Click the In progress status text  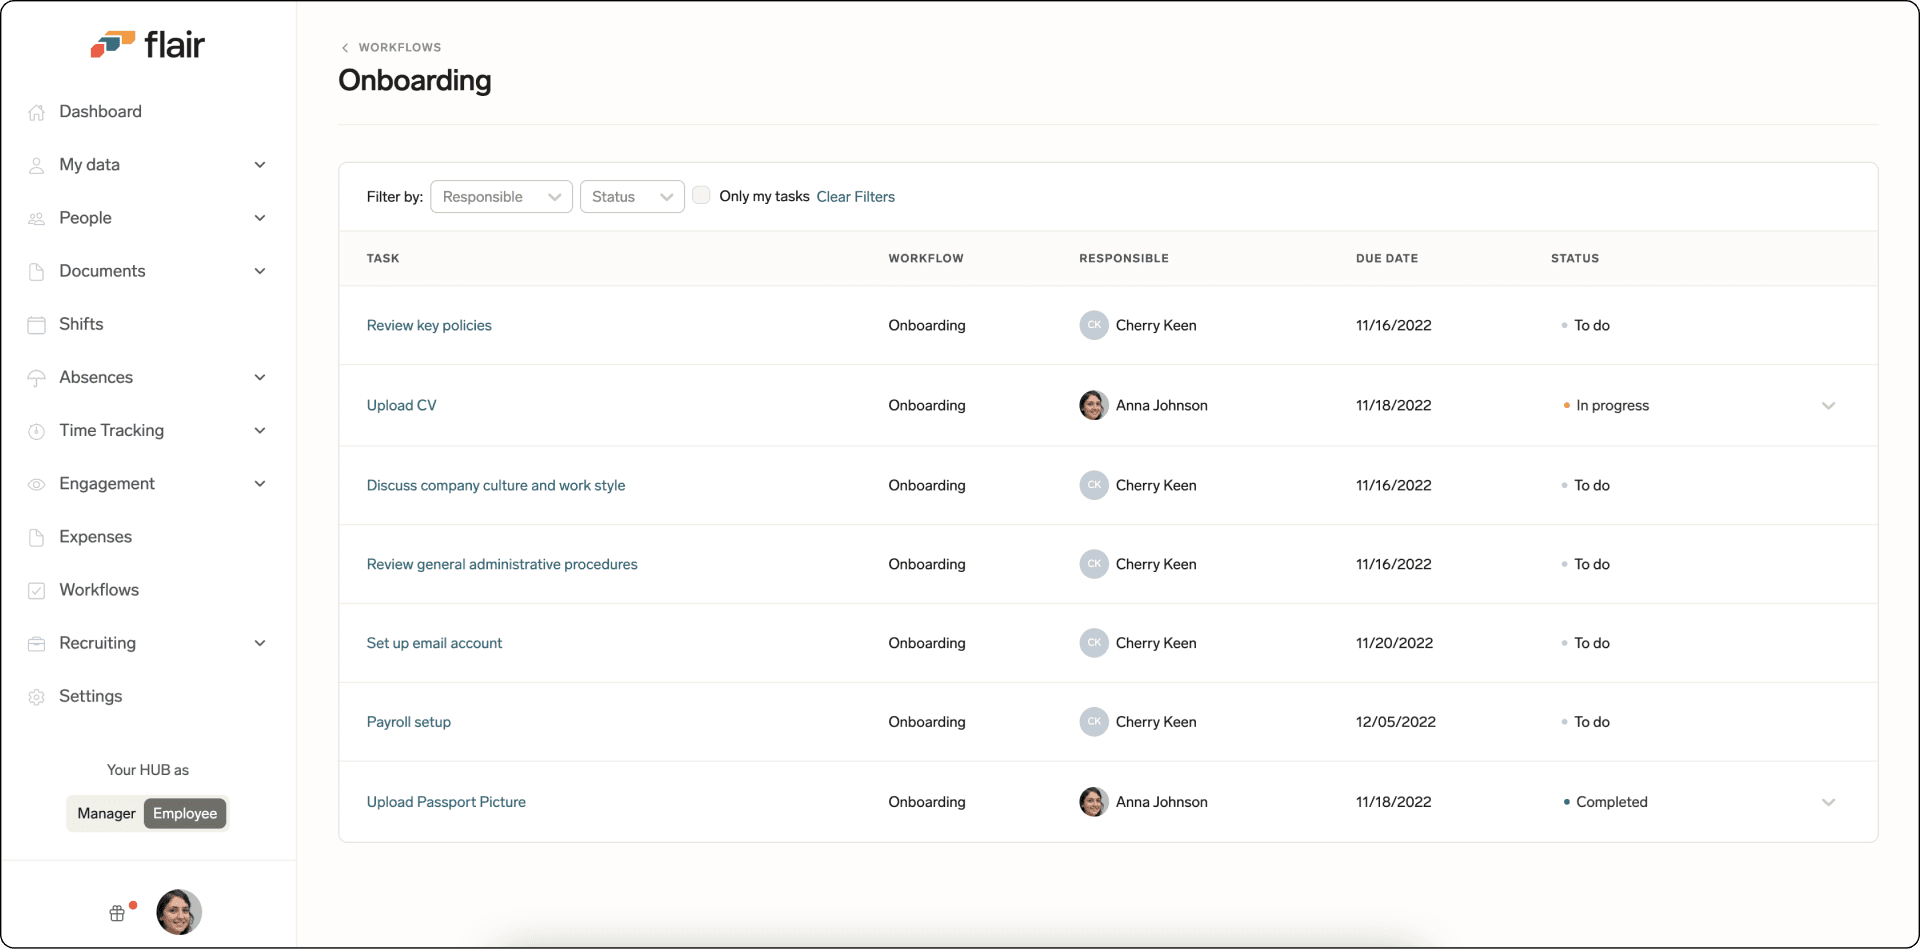[x=1612, y=406]
